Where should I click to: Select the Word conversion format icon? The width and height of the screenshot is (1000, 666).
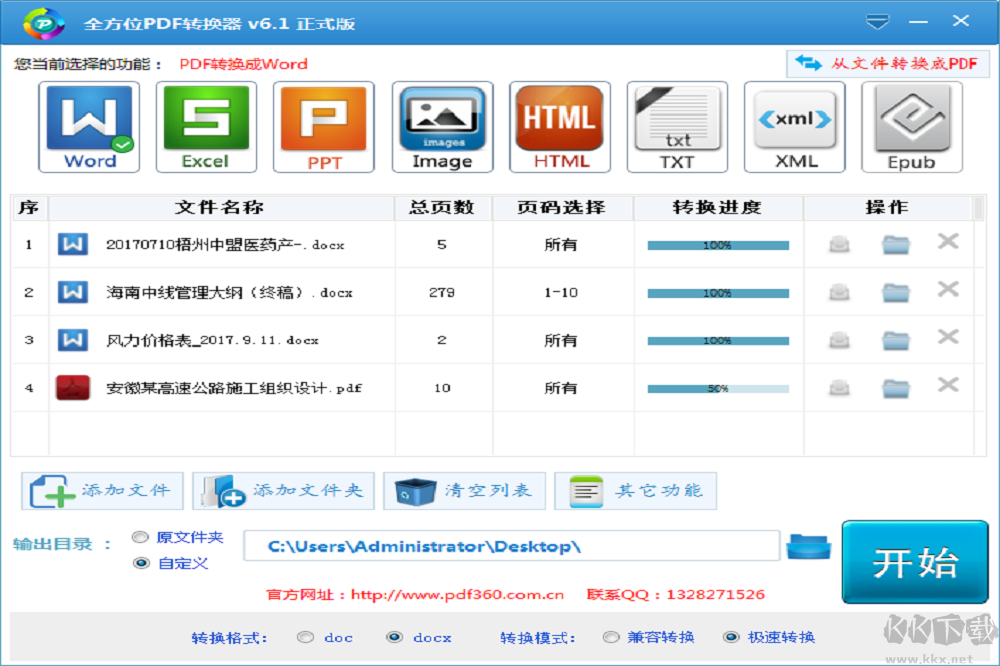tap(88, 126)
